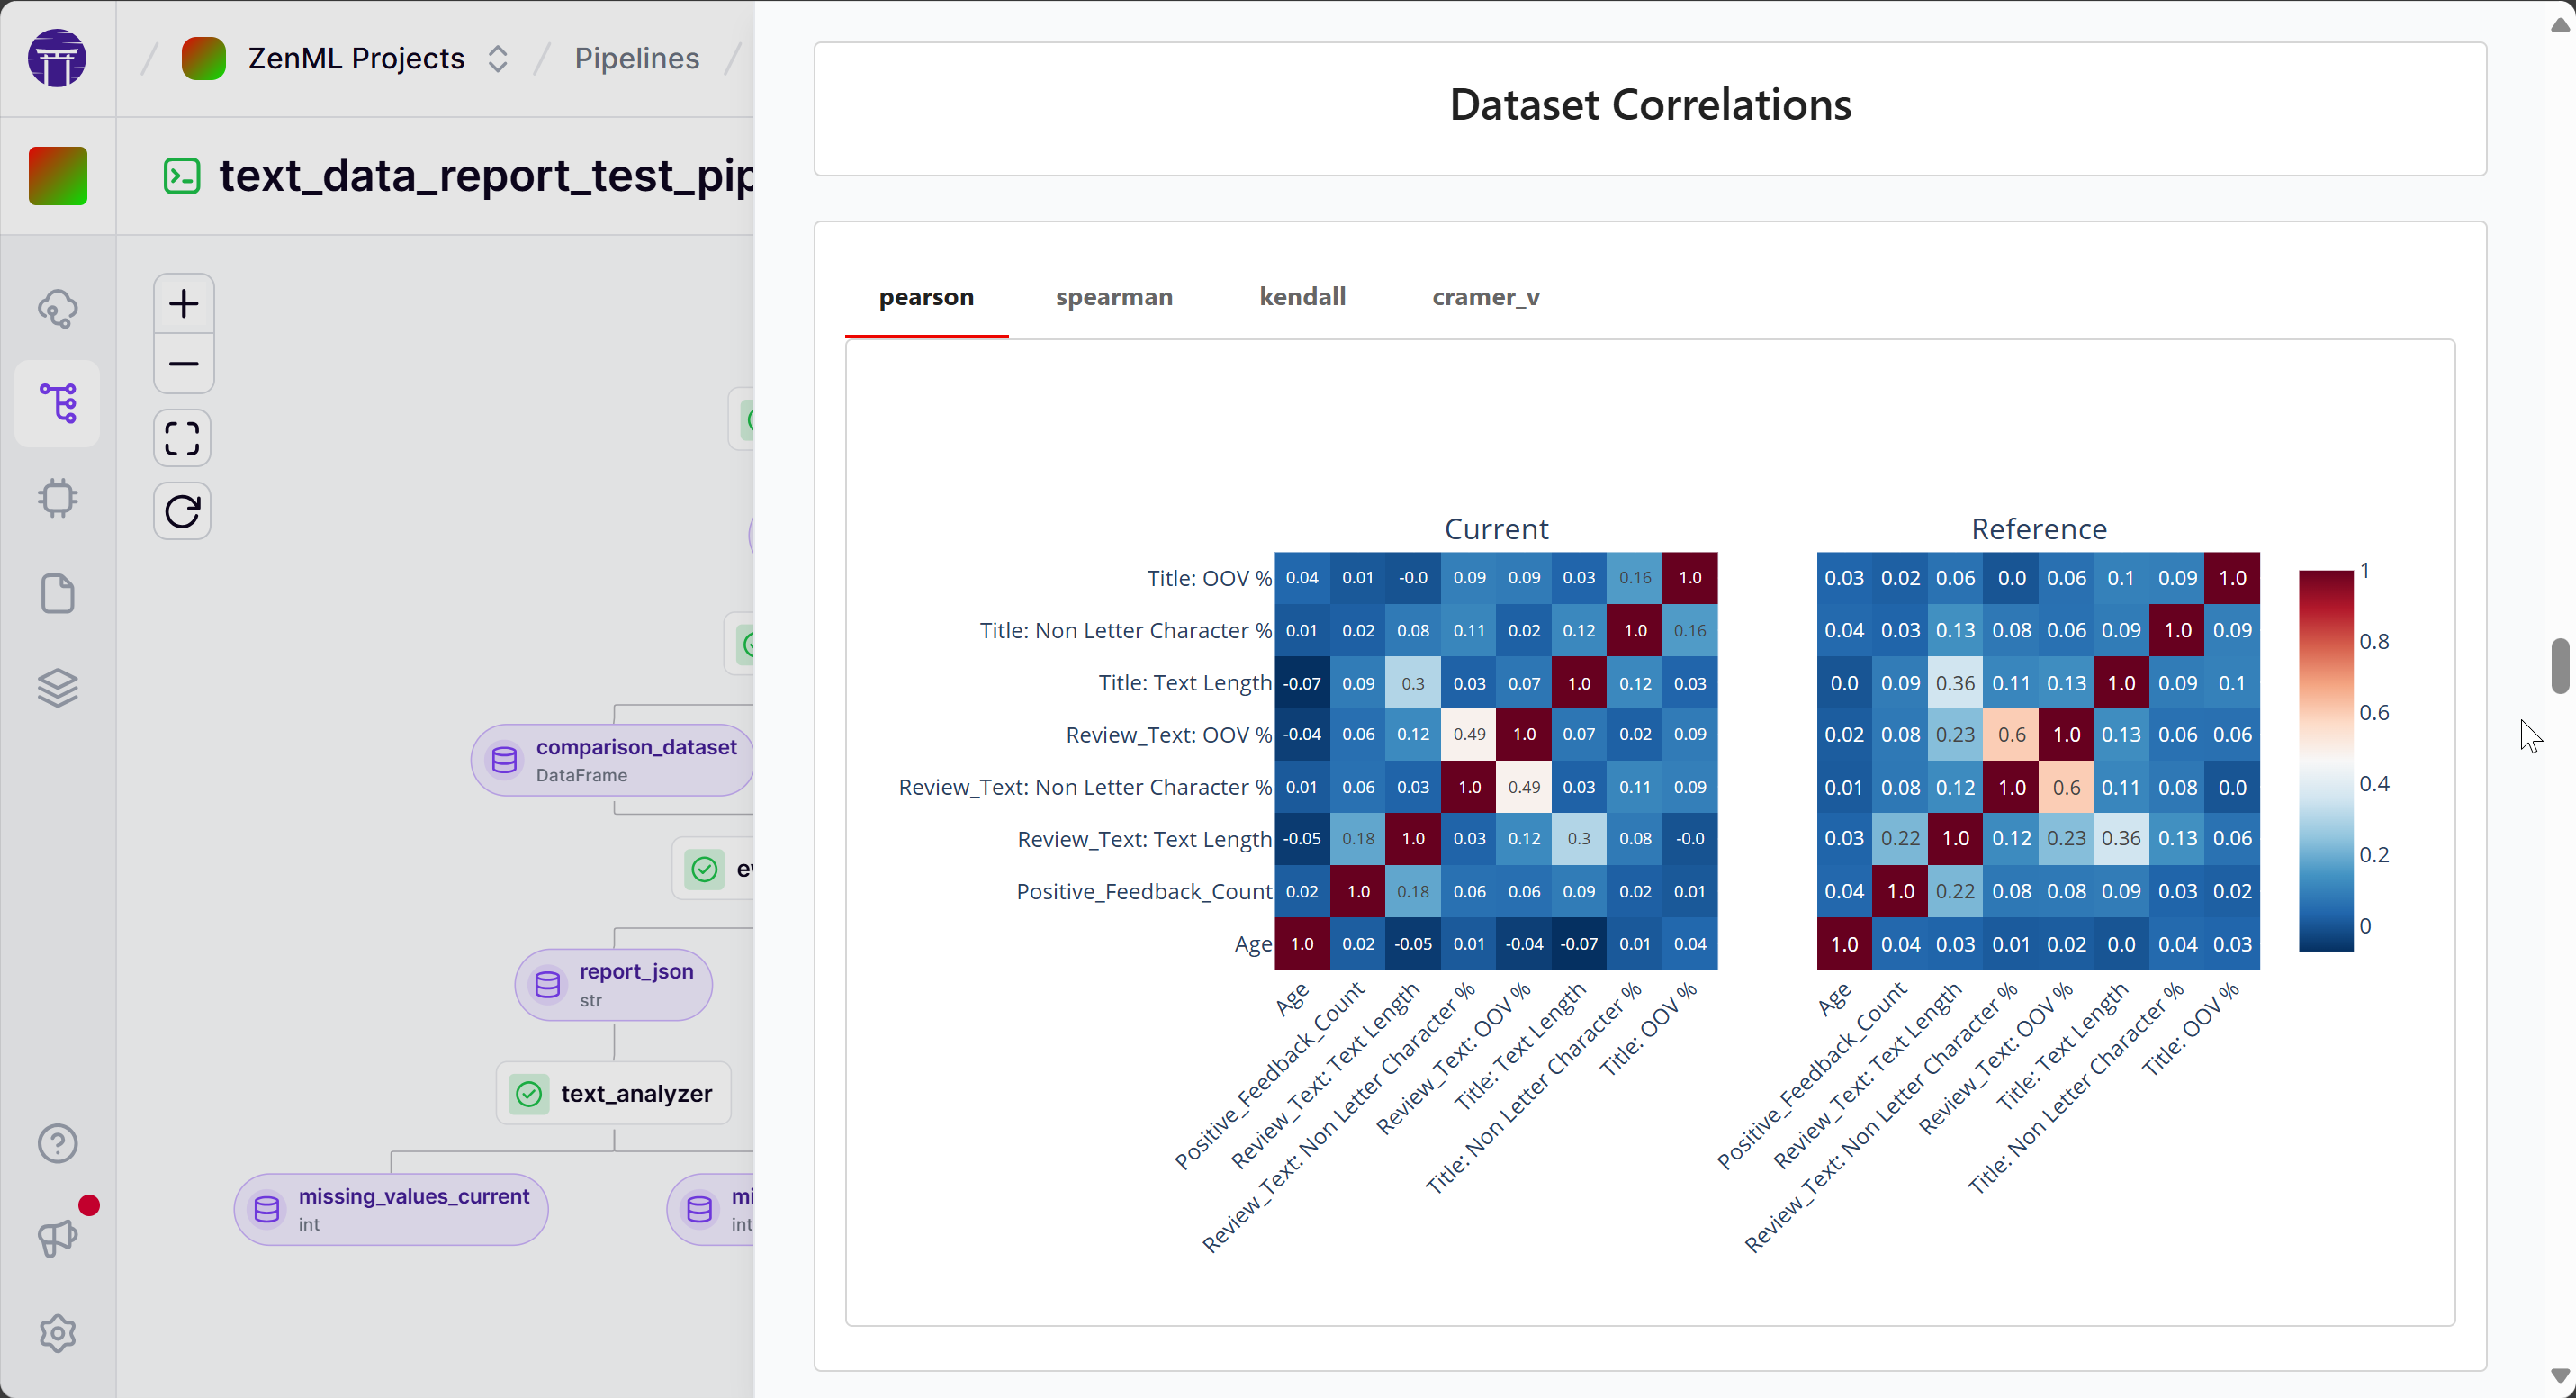This screenshot has height=1398, width=2576.
Task: Select the comparison_dataset DataFrame artifact node
Action: click(611, 760)
